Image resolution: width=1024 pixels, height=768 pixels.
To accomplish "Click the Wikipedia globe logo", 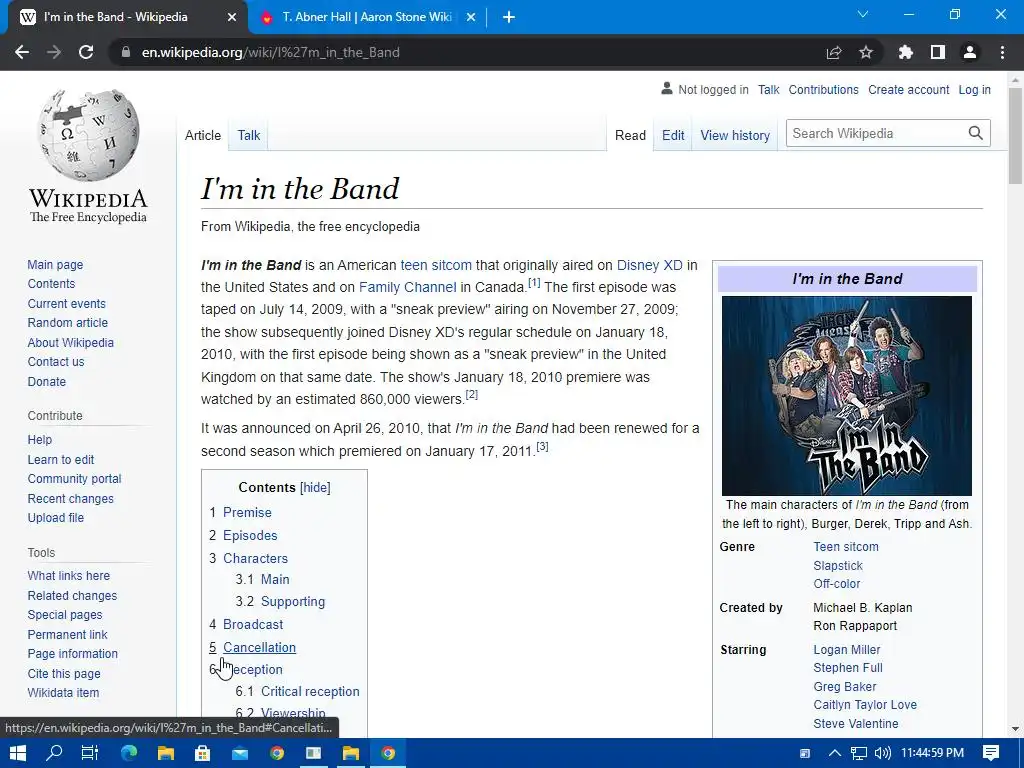I will click(x=88, y=135).
